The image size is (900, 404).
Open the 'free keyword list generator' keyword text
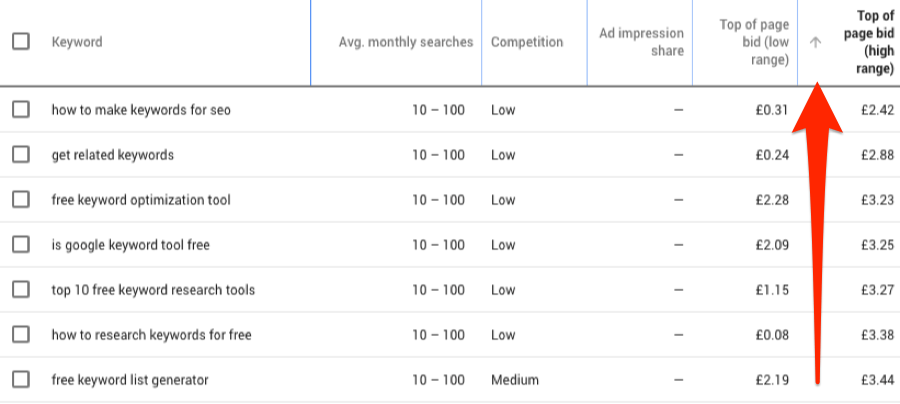(x=130, y=380)
